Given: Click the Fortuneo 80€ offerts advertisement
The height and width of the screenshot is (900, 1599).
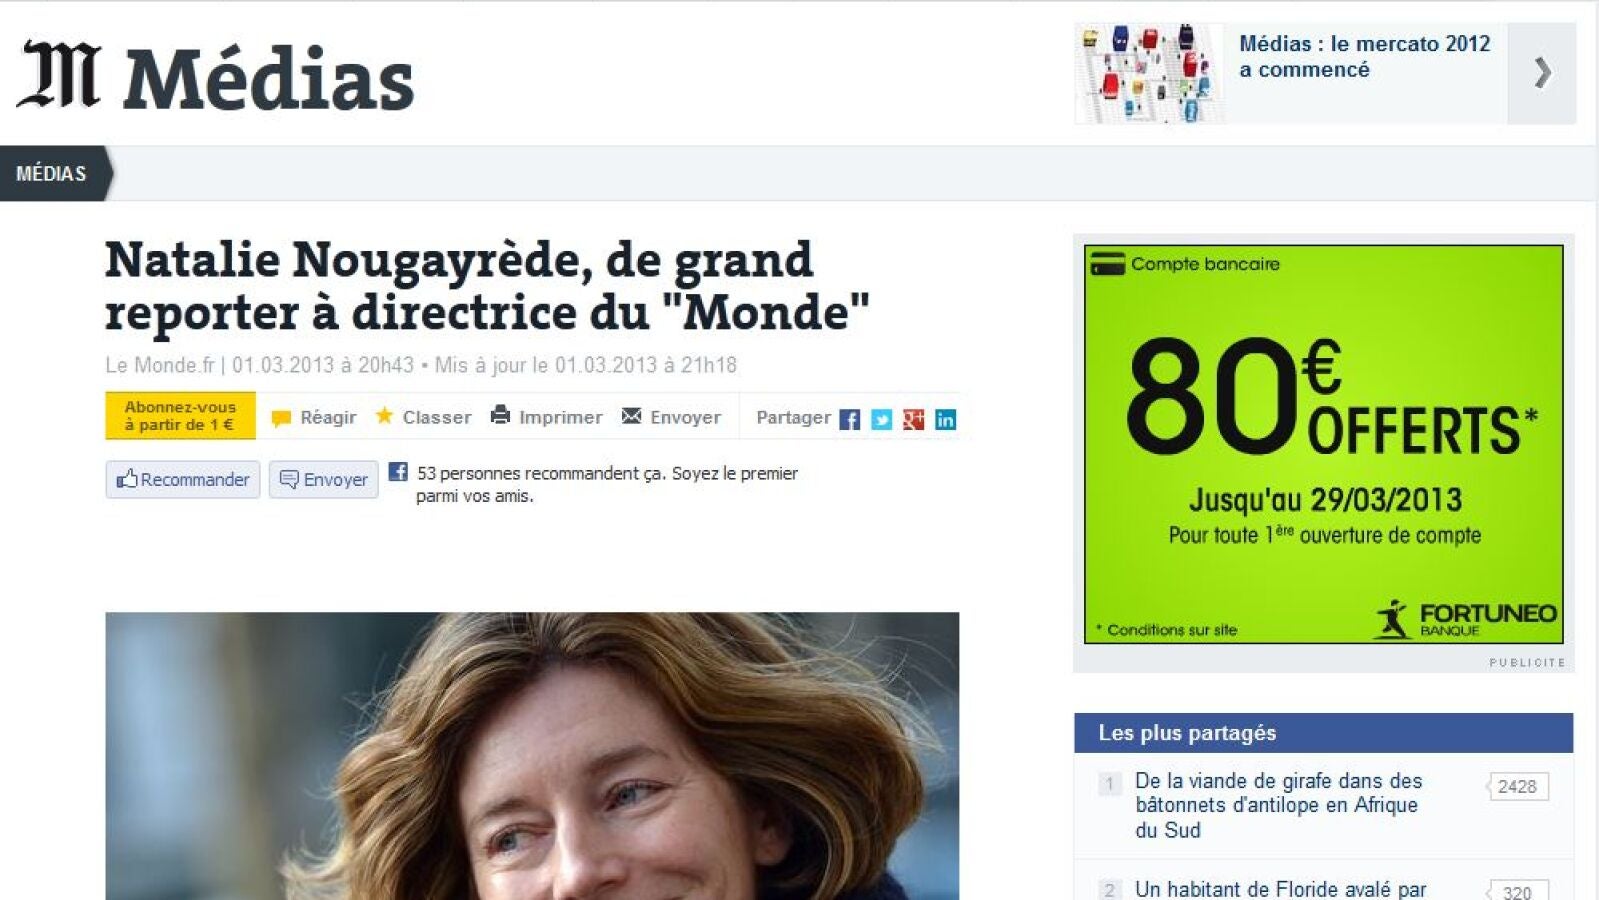Looking at the screenshot, I should tap(1323, 444).
